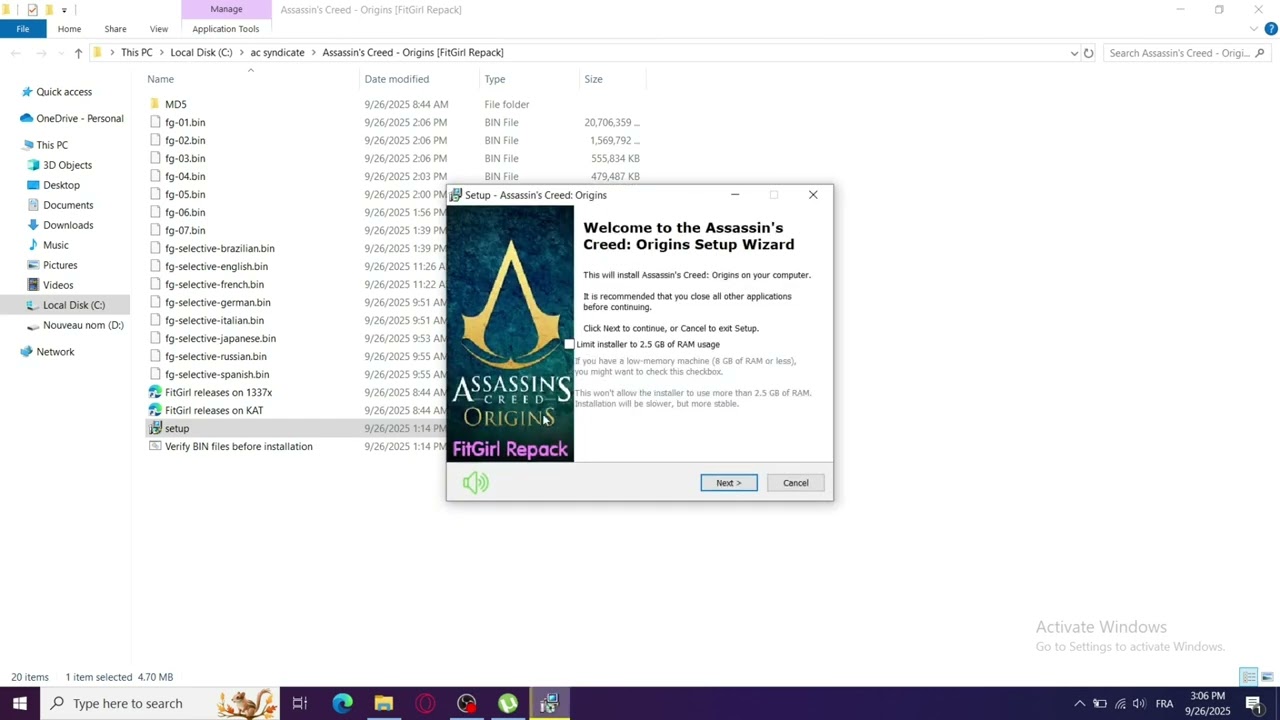
Task: Select the fg-03.bin file
Action: coord(185,158)
